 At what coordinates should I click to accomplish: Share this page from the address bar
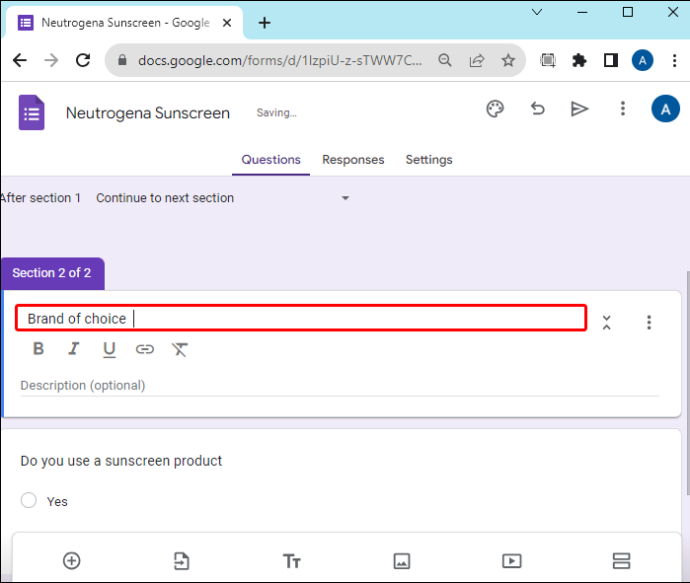(x=477, y=60)
